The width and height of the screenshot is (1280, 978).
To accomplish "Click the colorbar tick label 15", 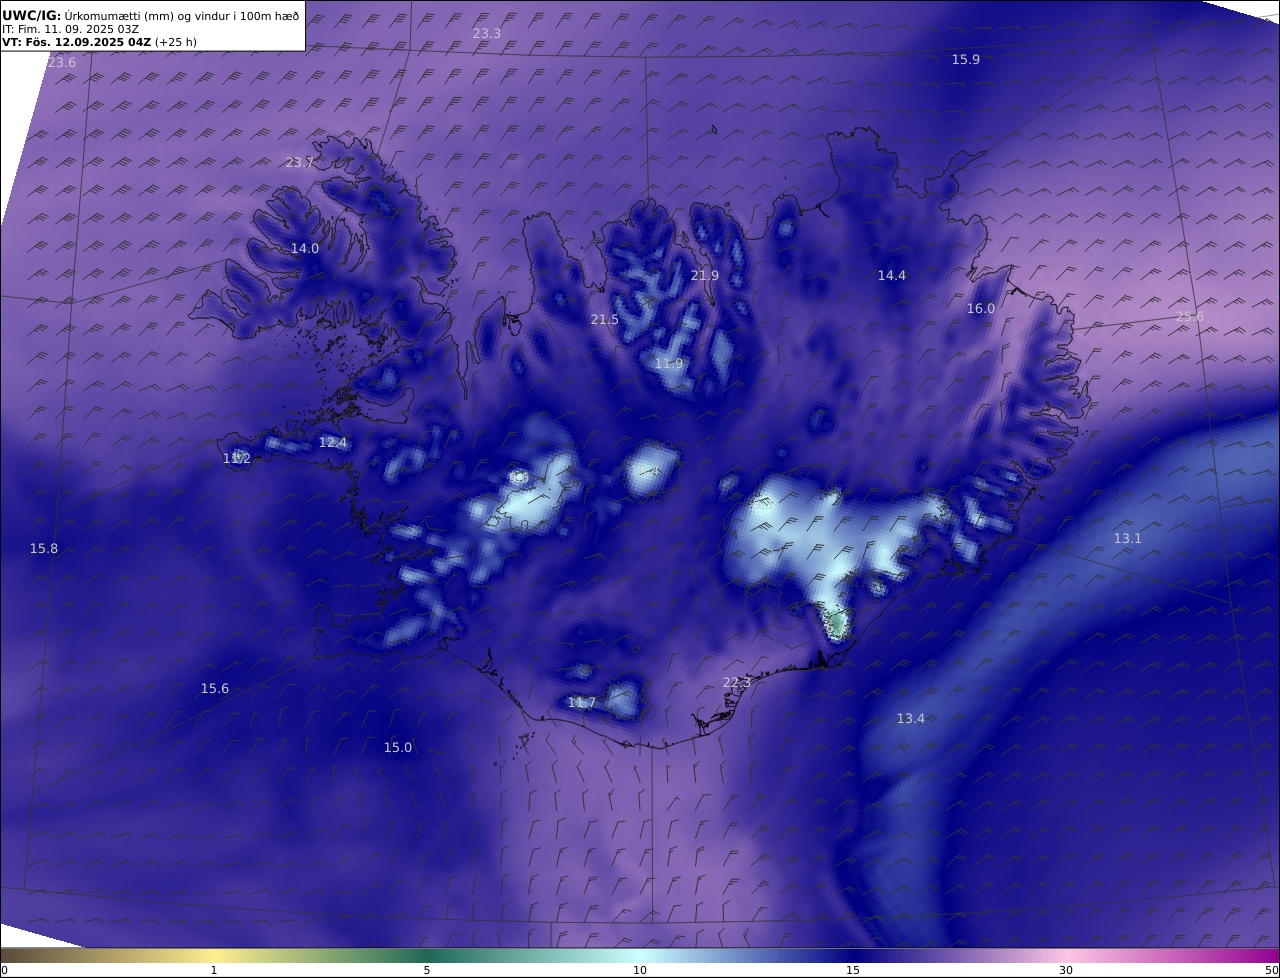I will pos(853,970).
